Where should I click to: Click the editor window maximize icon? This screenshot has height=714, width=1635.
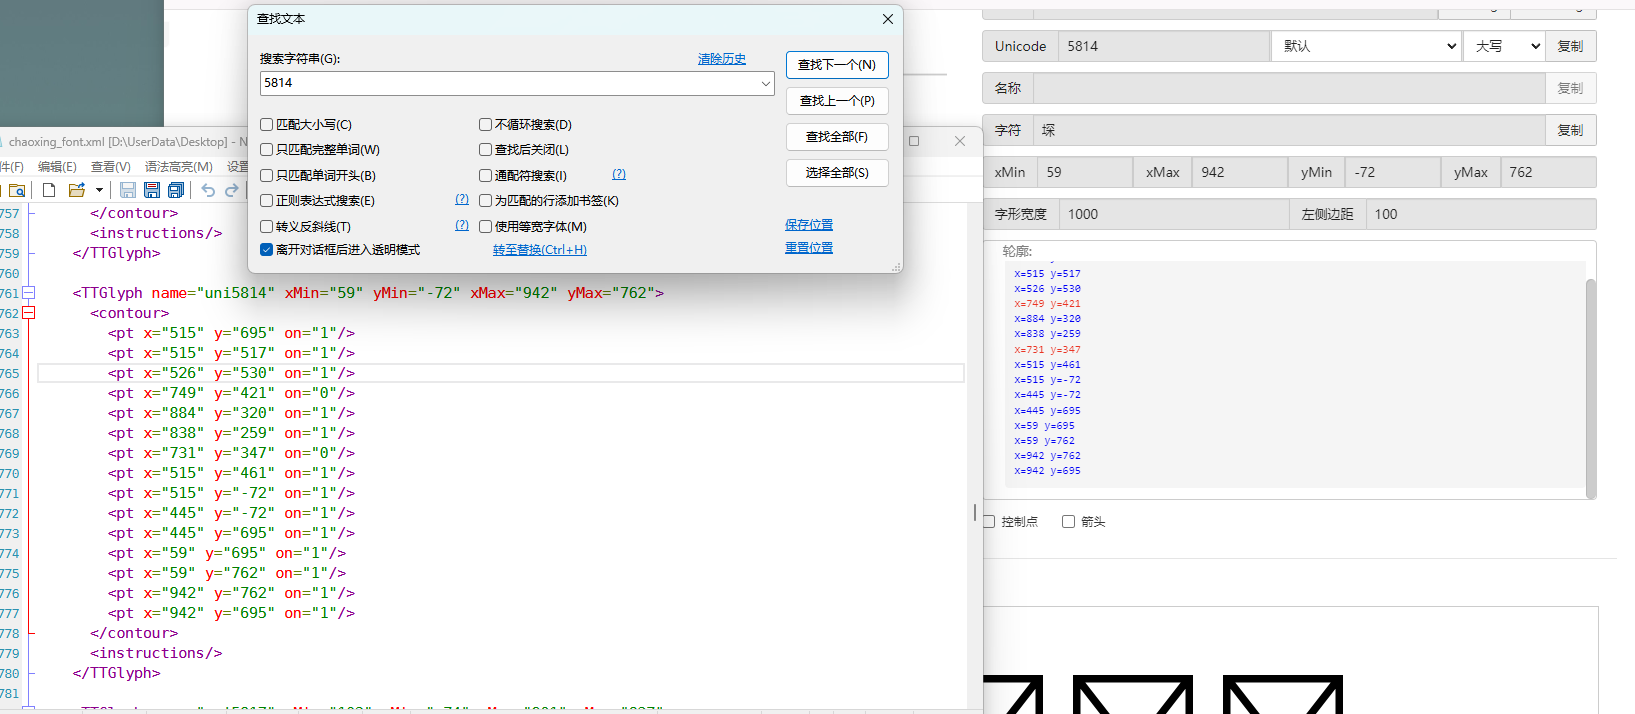(x=914, y=141)
